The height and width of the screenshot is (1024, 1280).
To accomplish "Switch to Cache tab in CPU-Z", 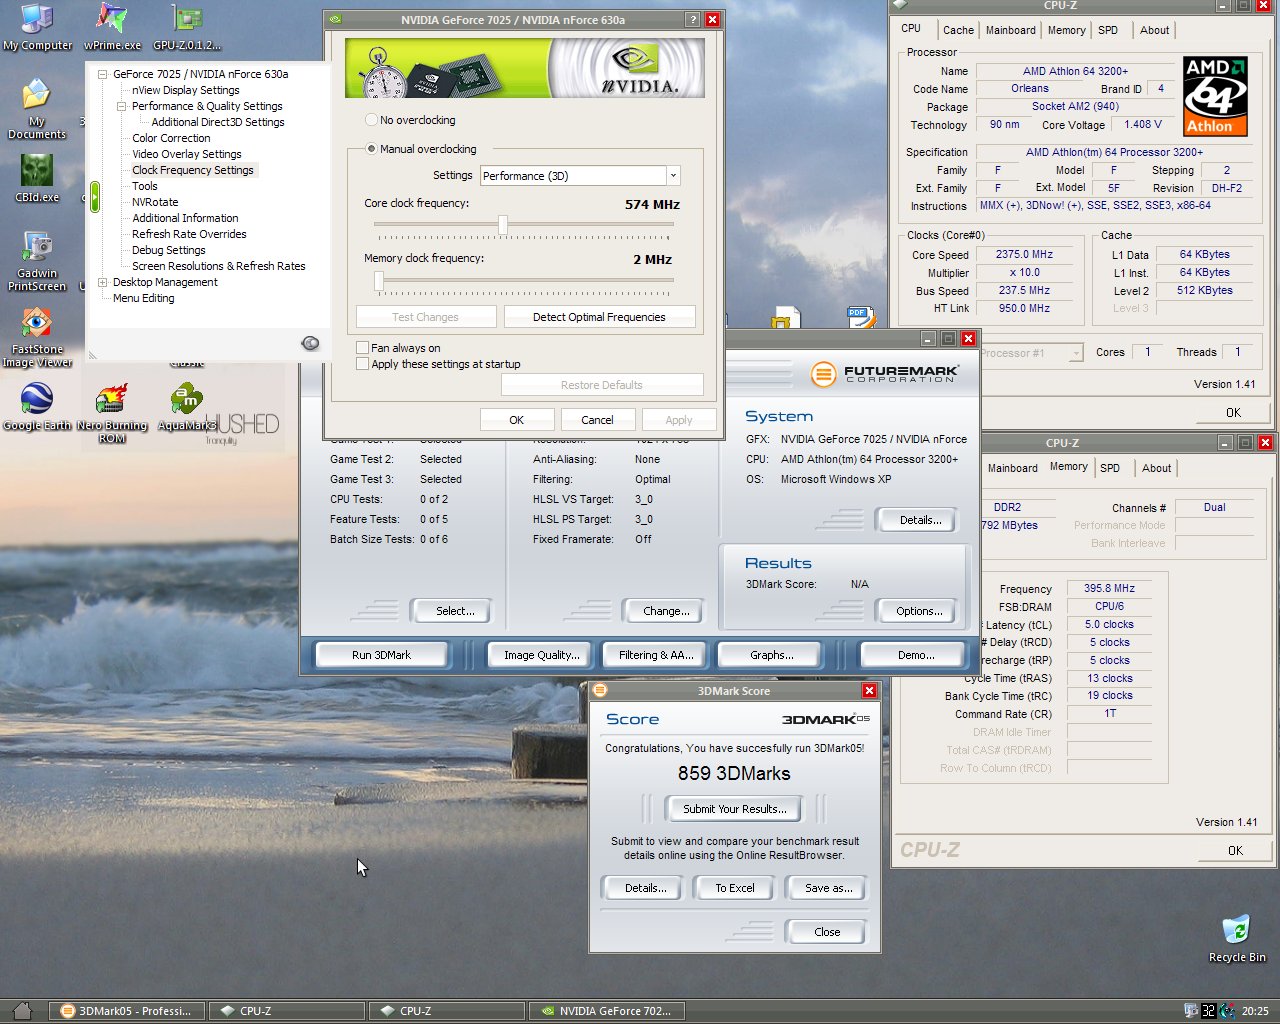I will point(958,30).
